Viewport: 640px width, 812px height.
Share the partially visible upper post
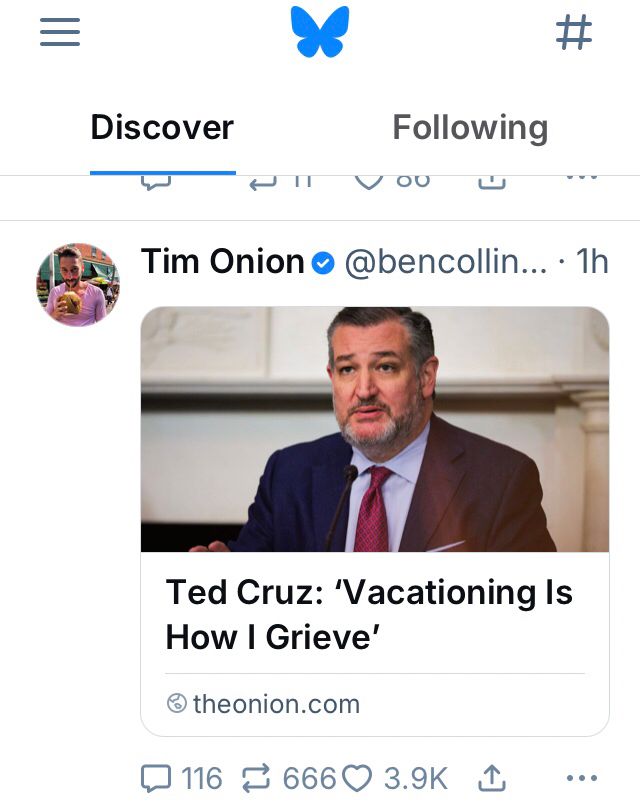(x=491, y=181)
